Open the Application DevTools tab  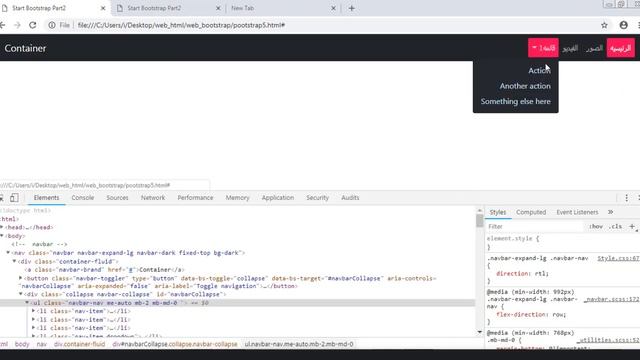pyautogui.click(x=278, y=198)
